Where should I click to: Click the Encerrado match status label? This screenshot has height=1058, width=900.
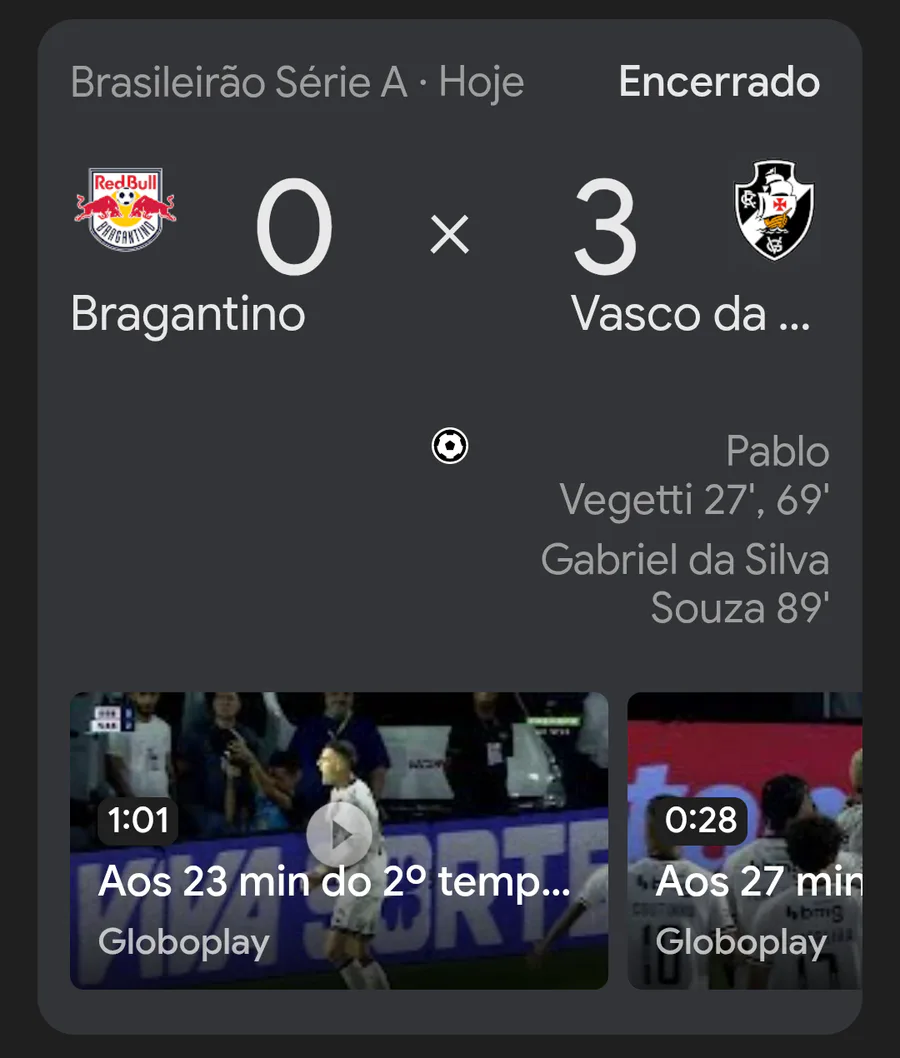(x=719, y=83)
